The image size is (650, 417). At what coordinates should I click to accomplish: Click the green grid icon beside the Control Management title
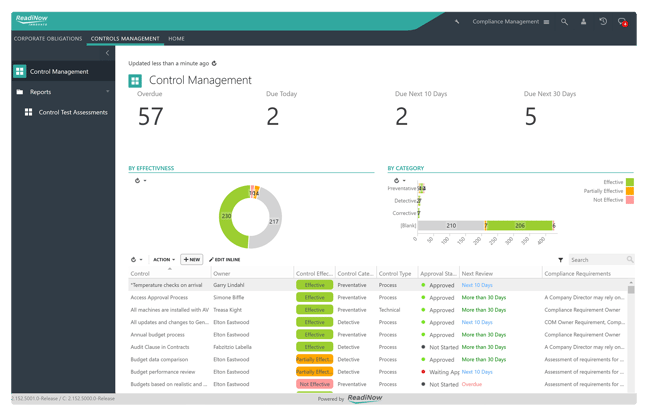(135, 81)
